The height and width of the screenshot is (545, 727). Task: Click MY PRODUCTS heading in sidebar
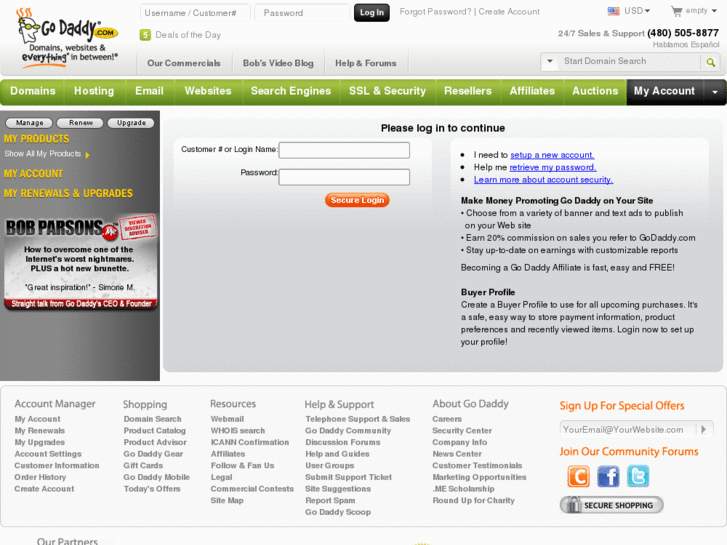click(36, 139)
